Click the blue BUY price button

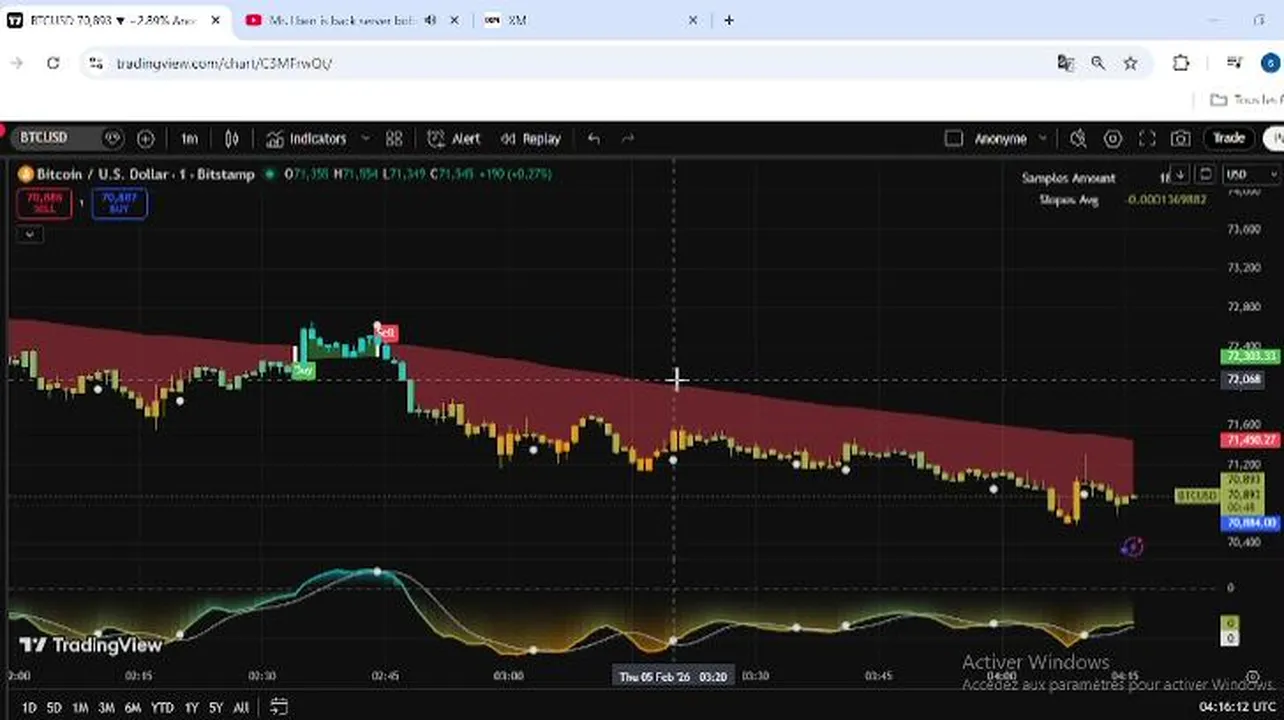point(119,203)
